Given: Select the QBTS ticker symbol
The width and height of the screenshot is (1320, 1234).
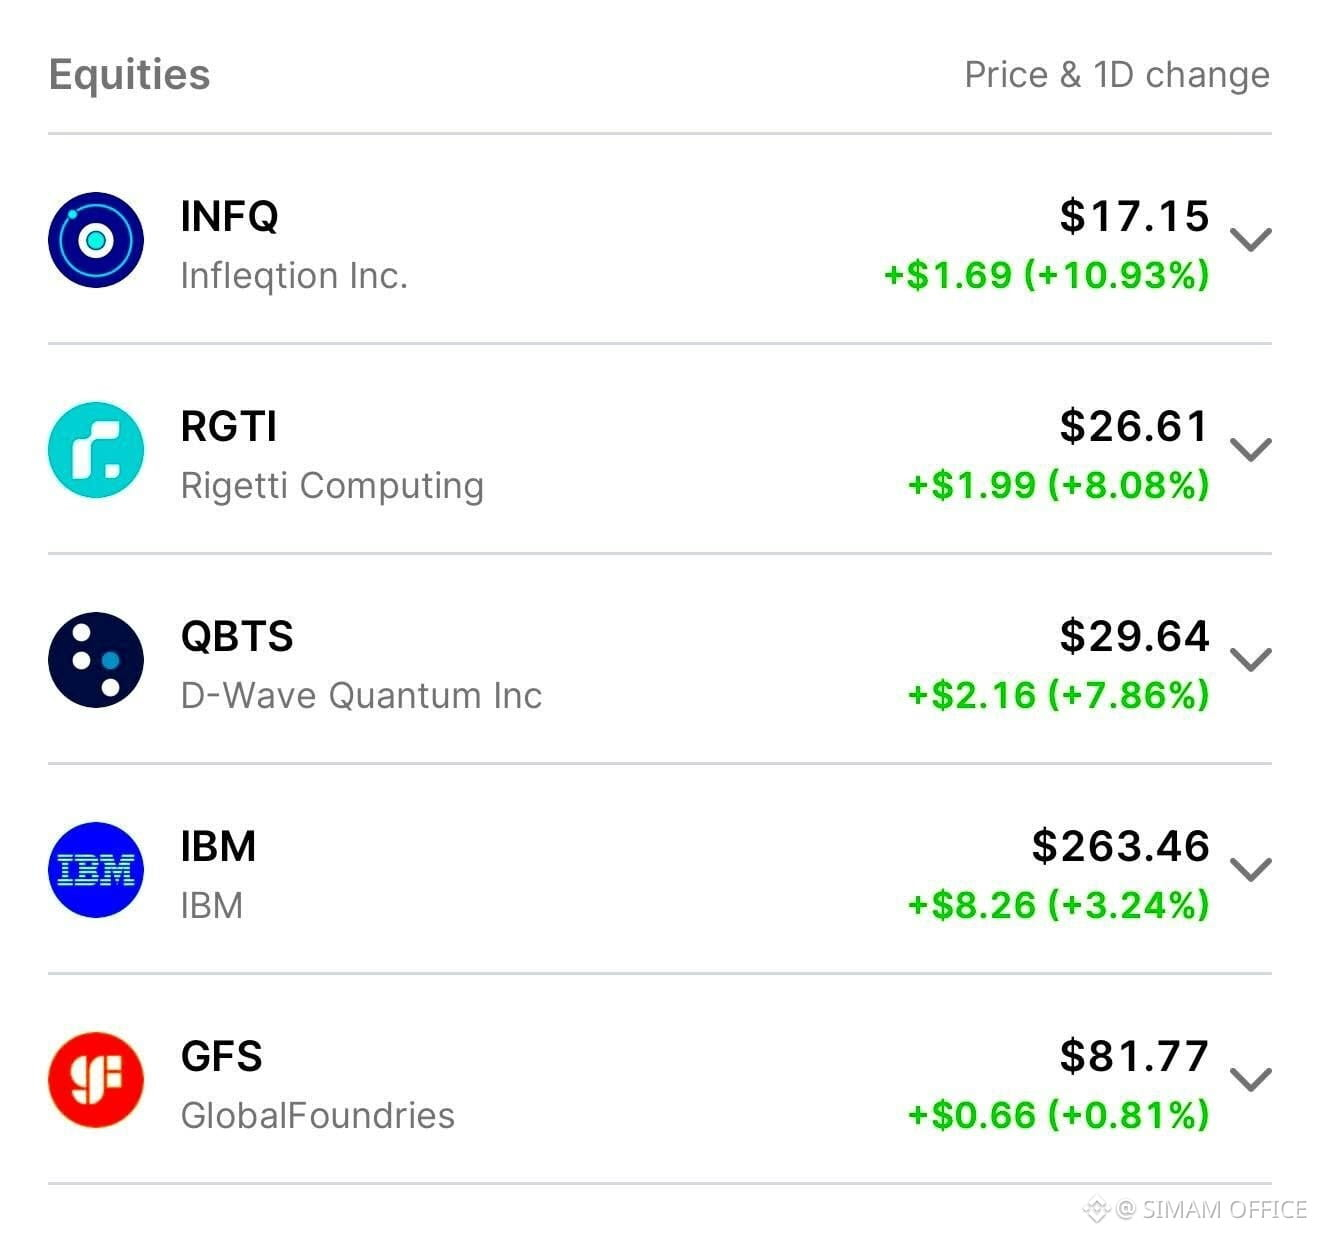Looking at the screenshot, I should (237, 637).
